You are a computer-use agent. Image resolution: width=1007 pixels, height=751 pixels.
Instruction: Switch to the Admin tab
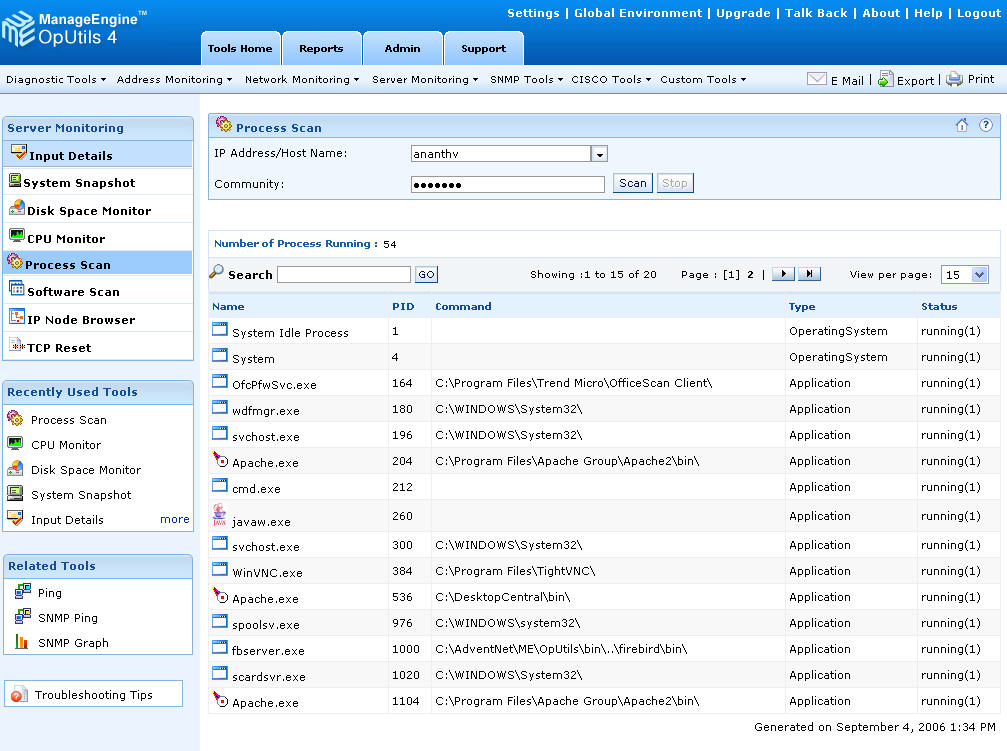tap(402, 48)
